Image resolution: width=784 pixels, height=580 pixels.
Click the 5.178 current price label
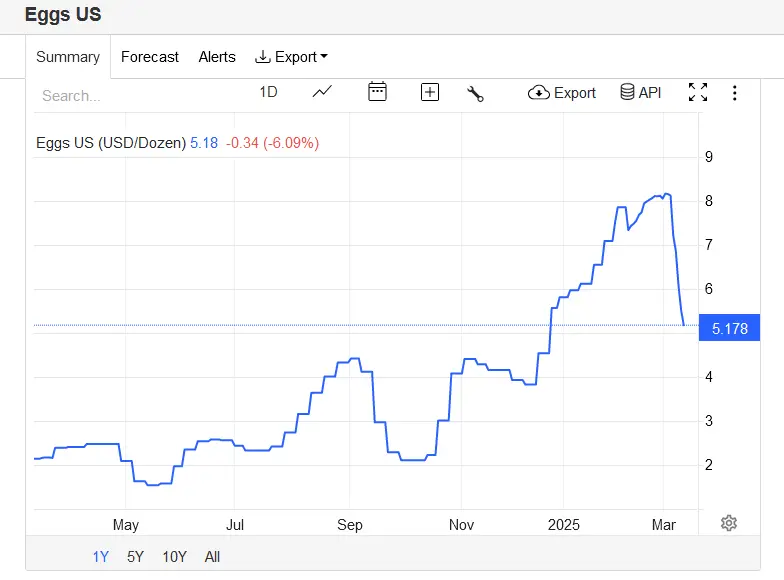pos(730,328)
